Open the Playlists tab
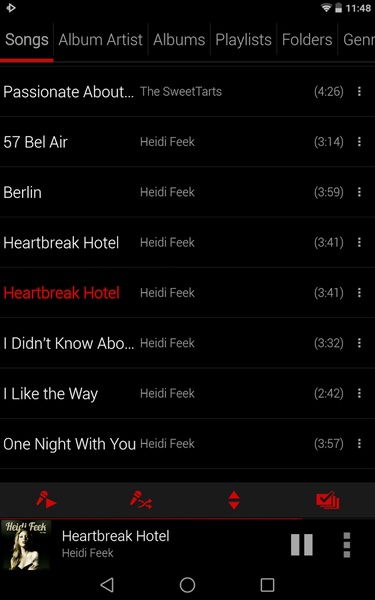 (243, 40)
